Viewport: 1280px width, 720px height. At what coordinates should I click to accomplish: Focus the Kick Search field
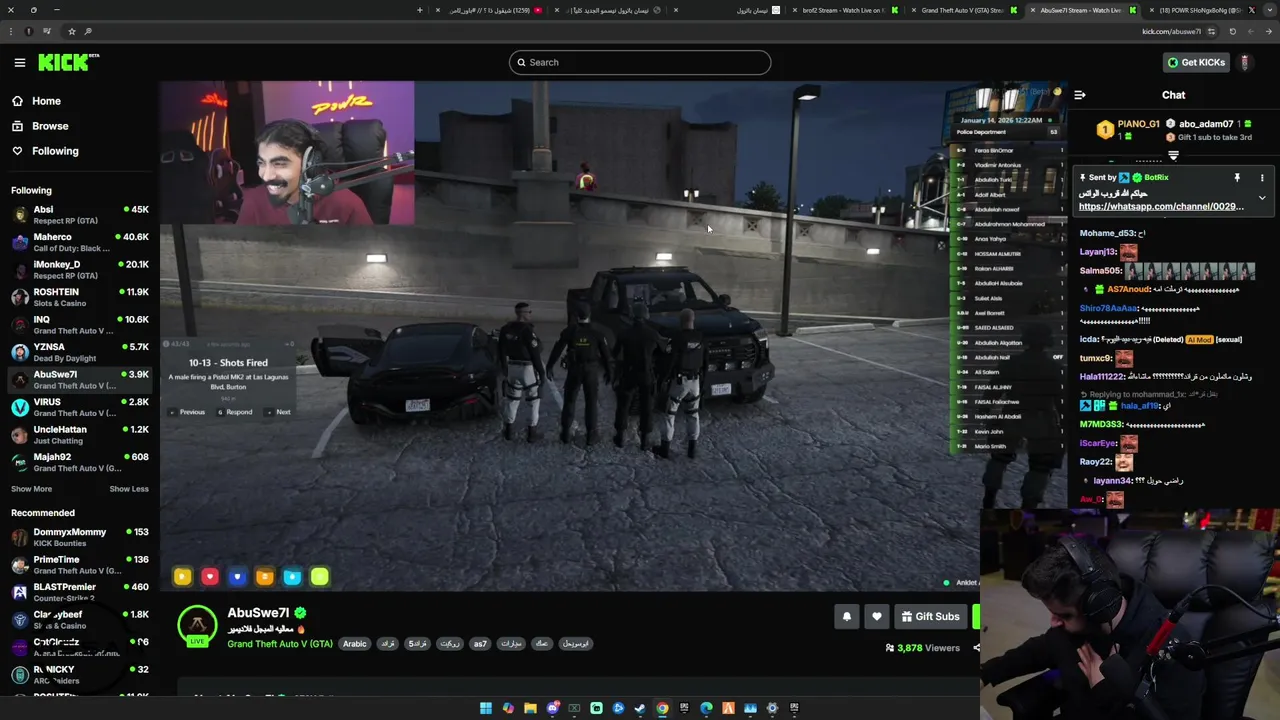click(x=640, y=62)
